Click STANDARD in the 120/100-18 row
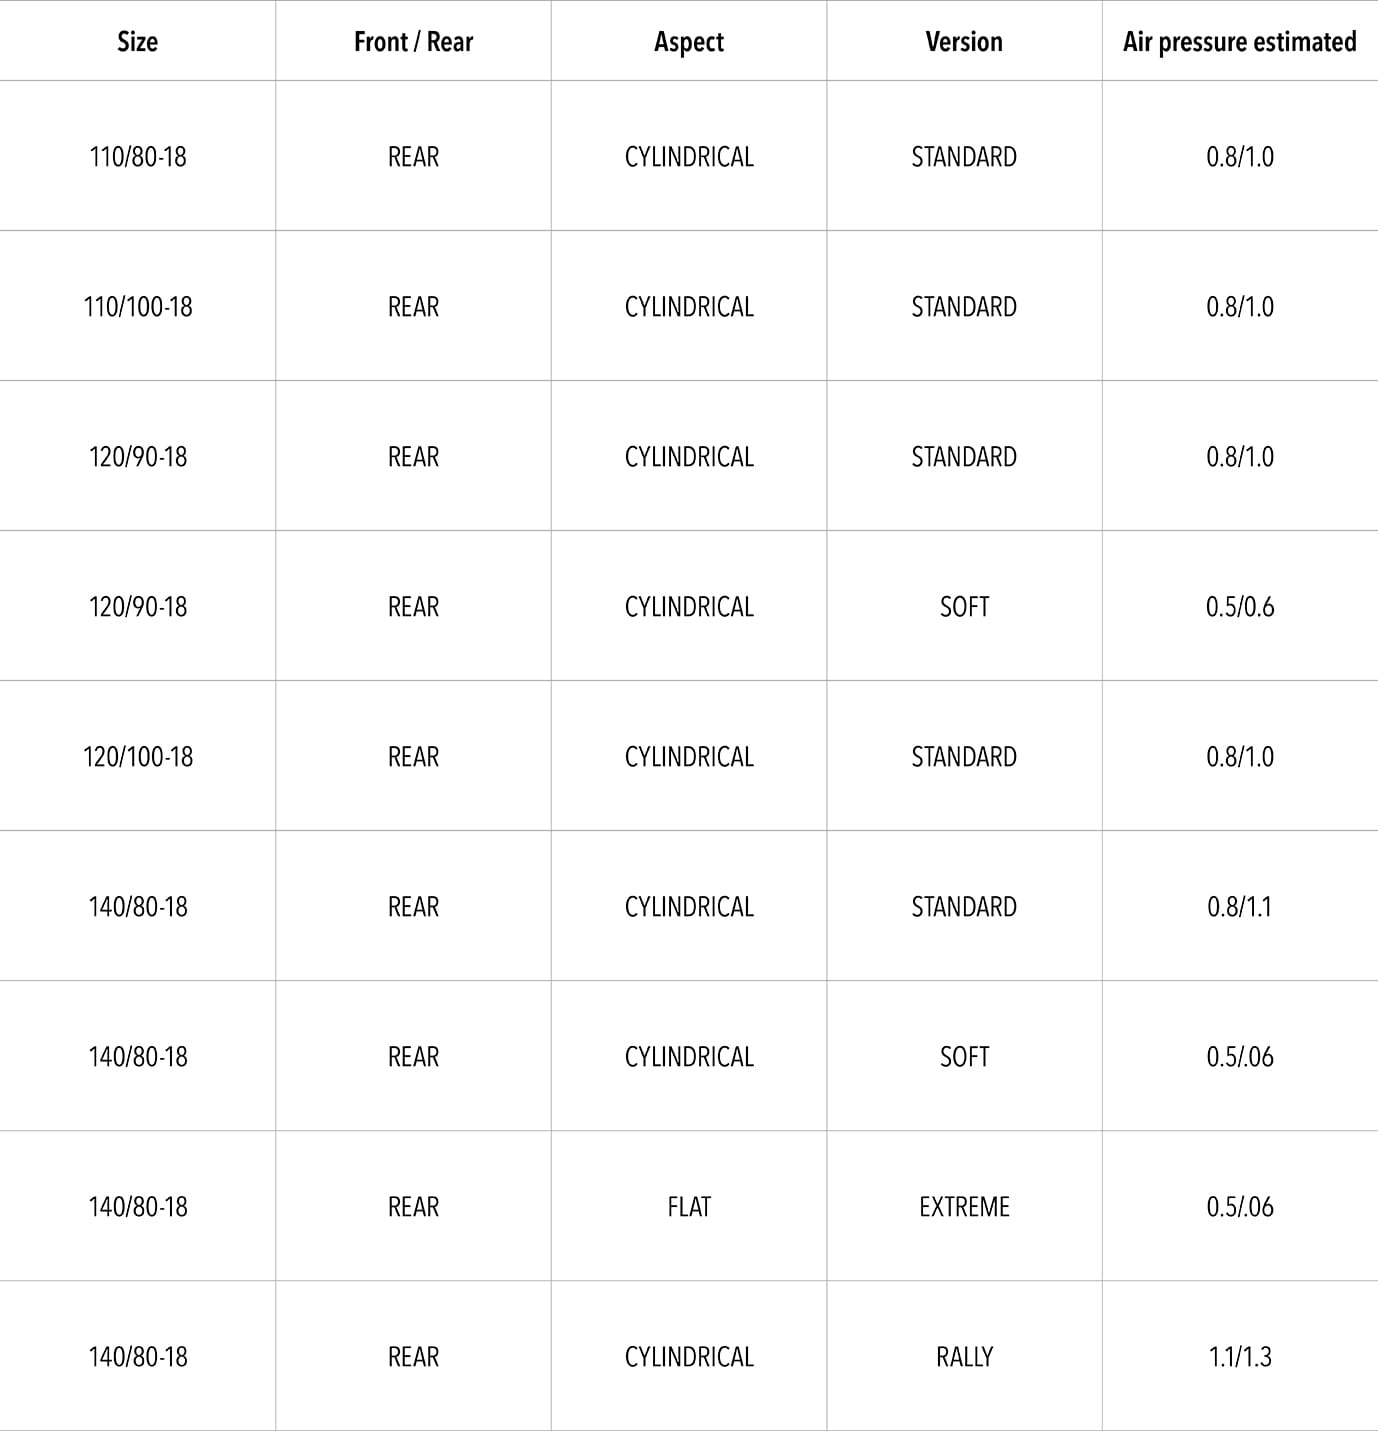 tap(964, 757)
